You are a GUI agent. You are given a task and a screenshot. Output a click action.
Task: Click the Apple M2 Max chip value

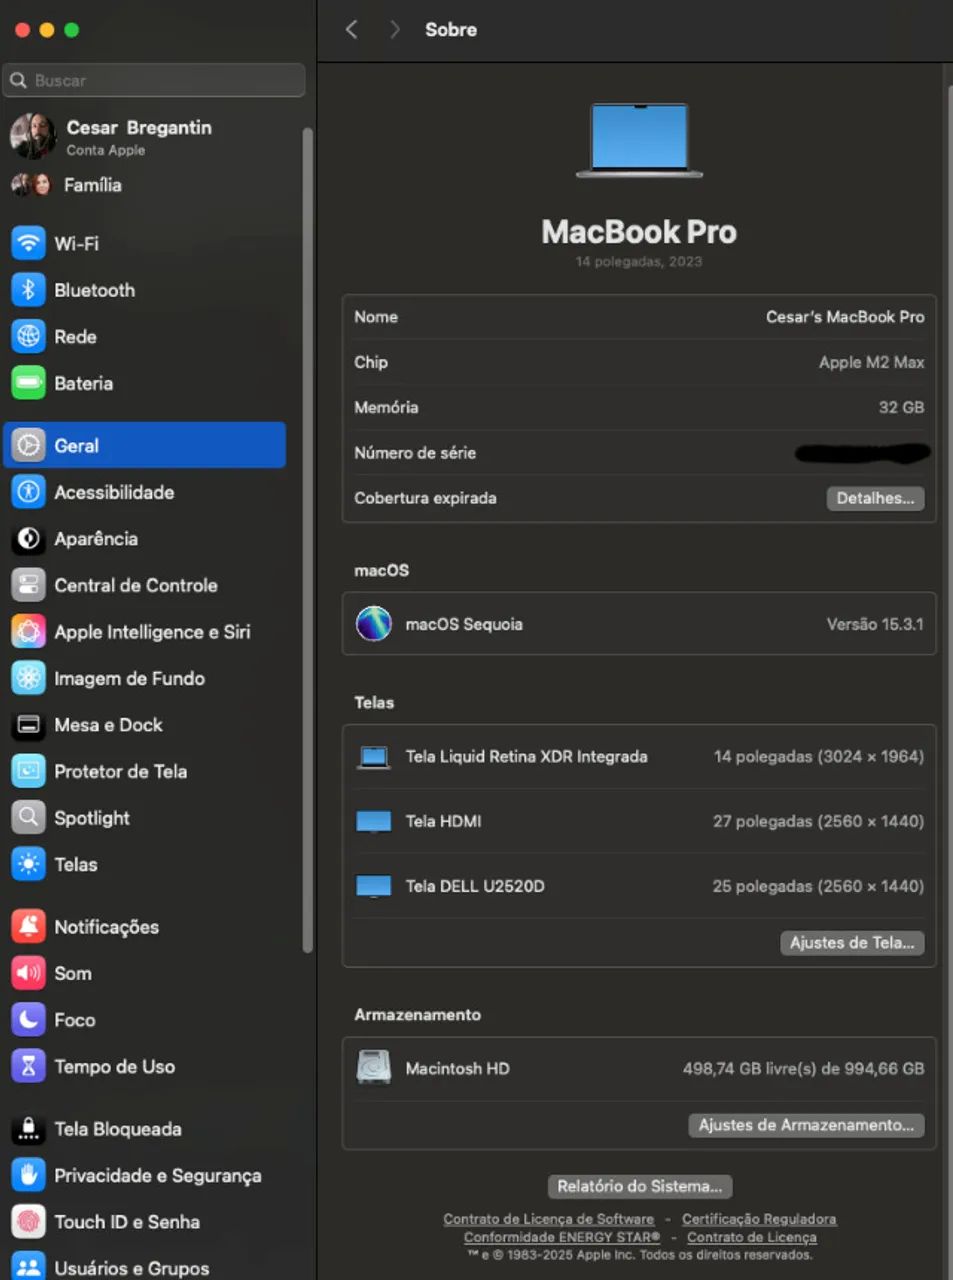click(x=871, y=362)
